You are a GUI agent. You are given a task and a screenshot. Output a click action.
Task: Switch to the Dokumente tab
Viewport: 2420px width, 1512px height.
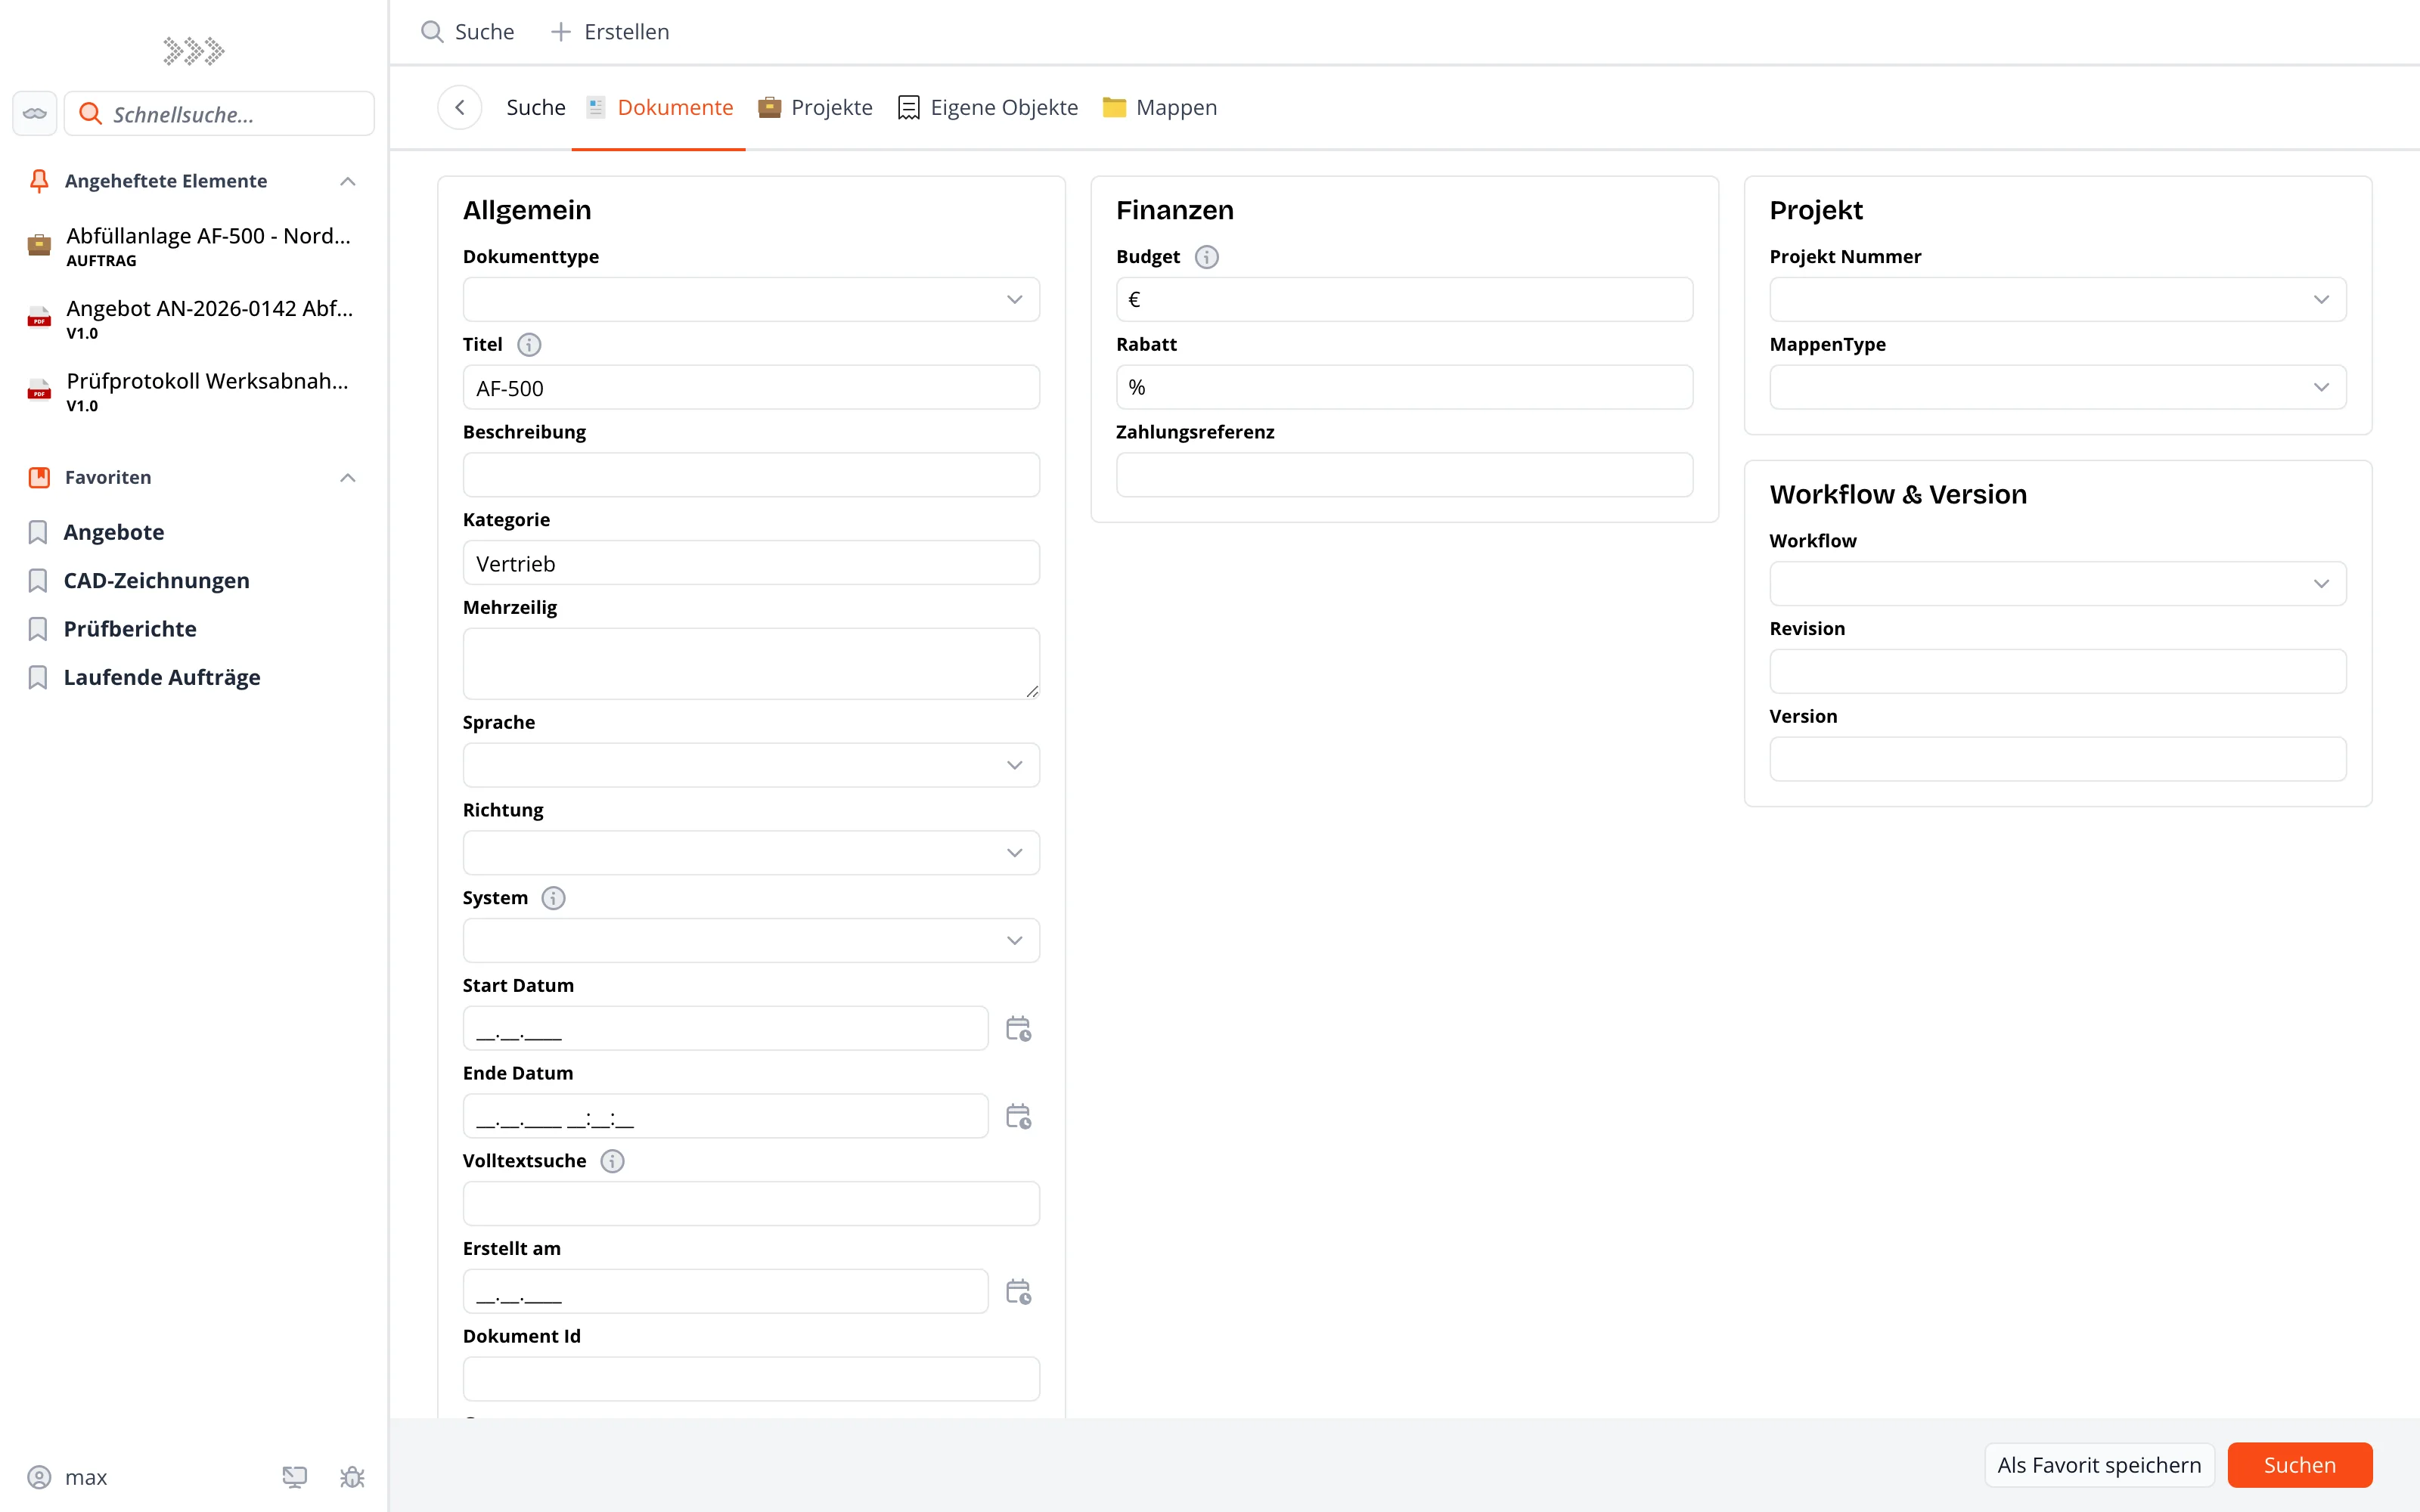[659, 107]
